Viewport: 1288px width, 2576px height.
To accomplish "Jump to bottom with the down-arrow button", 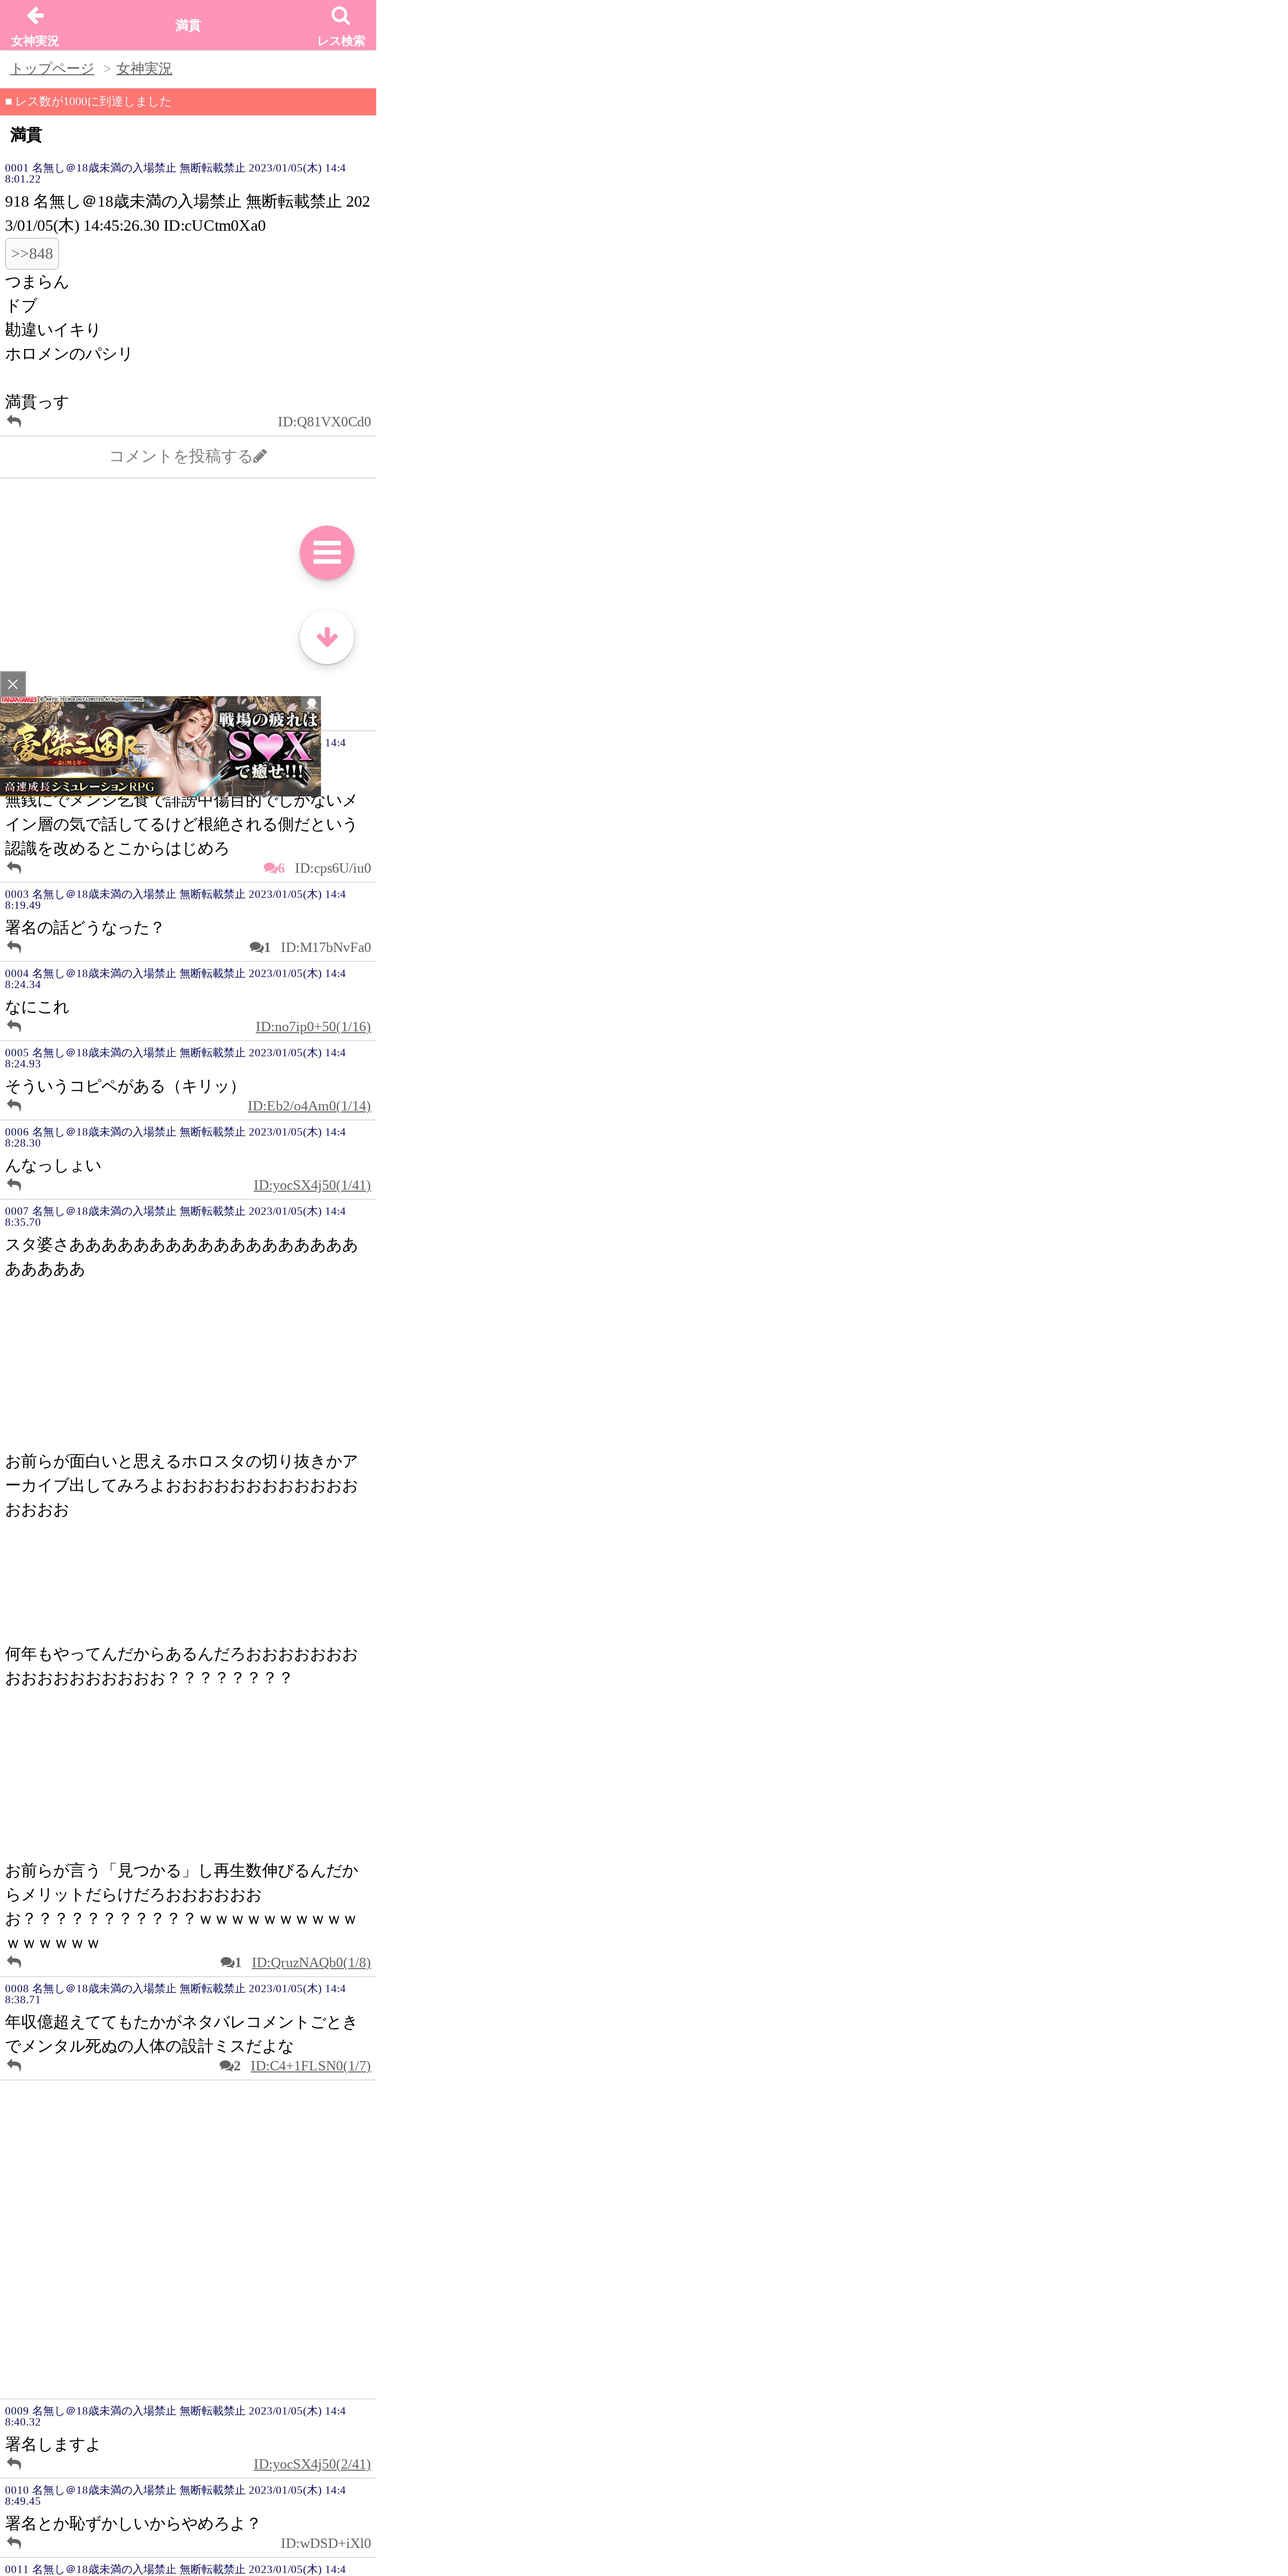I will 327,637.
